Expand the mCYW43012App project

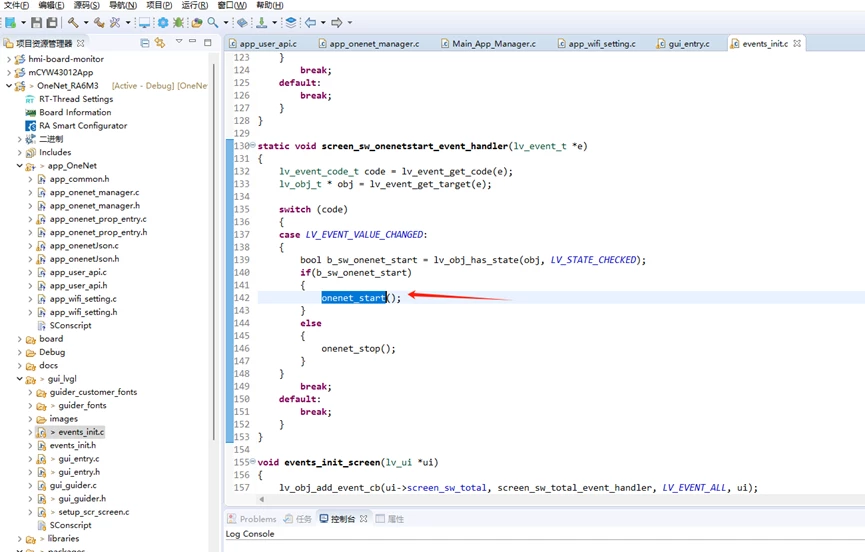8,72
